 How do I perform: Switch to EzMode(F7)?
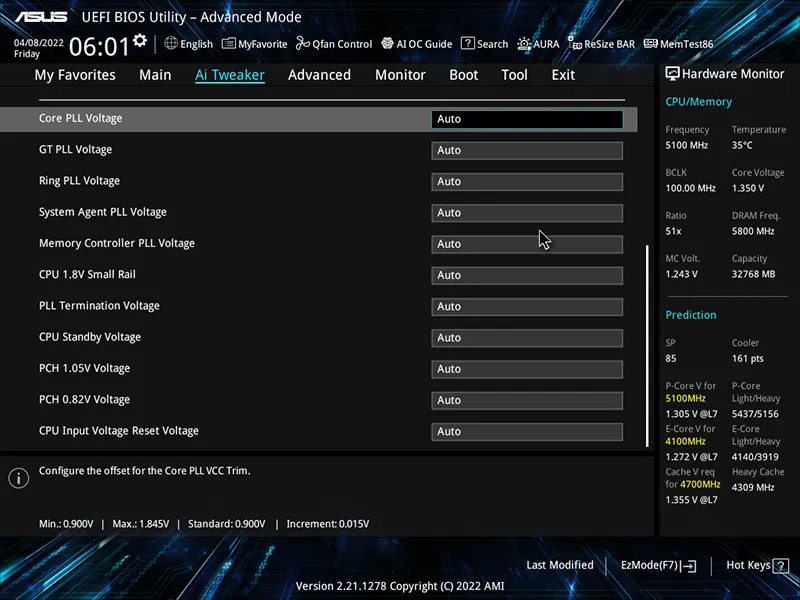[x=659, y=565]
